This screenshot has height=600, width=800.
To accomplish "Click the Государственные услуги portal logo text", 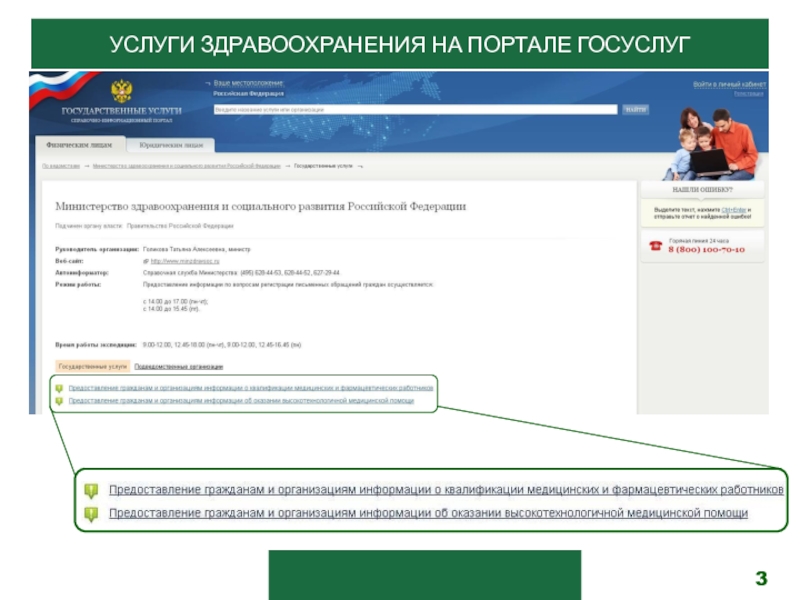I will [121, 111].
